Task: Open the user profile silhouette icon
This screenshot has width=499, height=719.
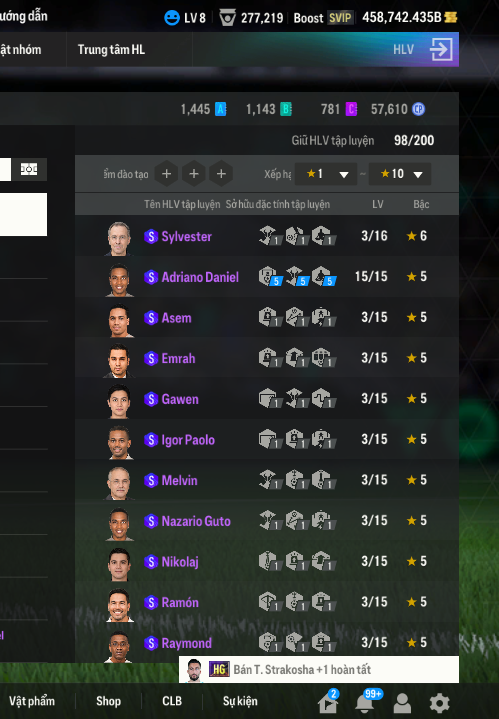Action: coord(402,702)
